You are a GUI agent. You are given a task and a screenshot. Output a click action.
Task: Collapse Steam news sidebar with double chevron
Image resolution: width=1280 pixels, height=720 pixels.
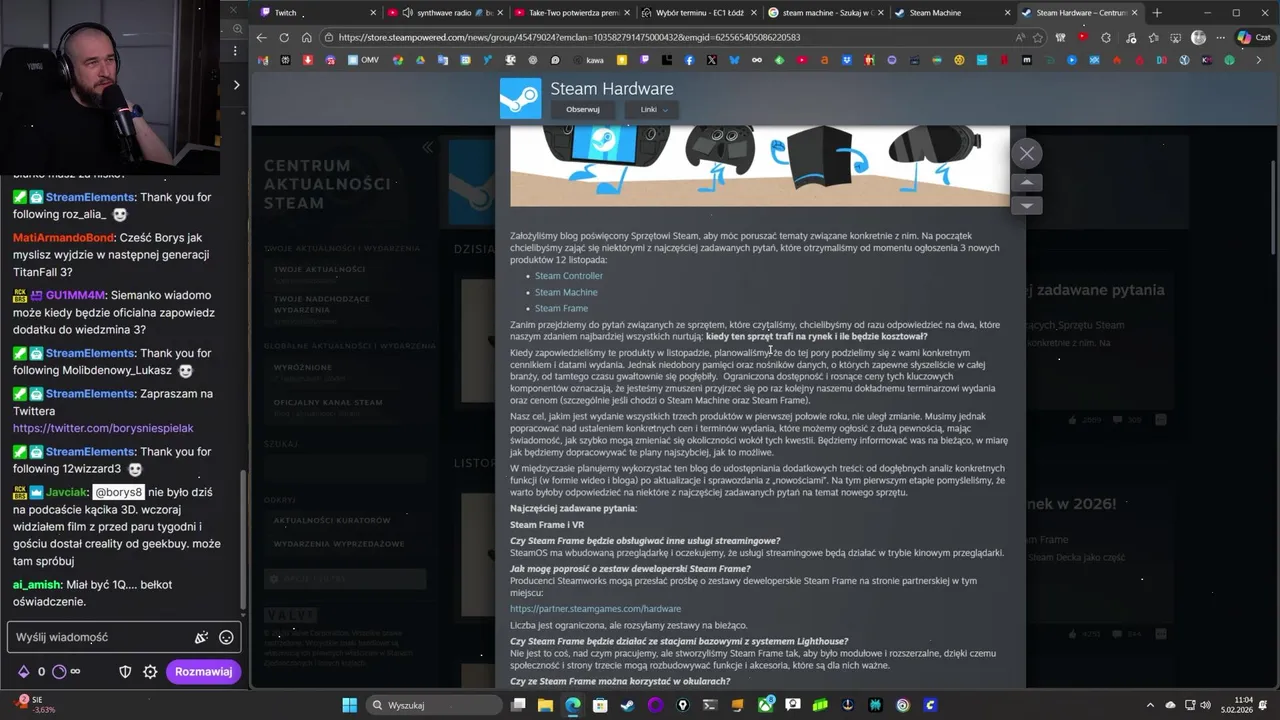(427, 147)
